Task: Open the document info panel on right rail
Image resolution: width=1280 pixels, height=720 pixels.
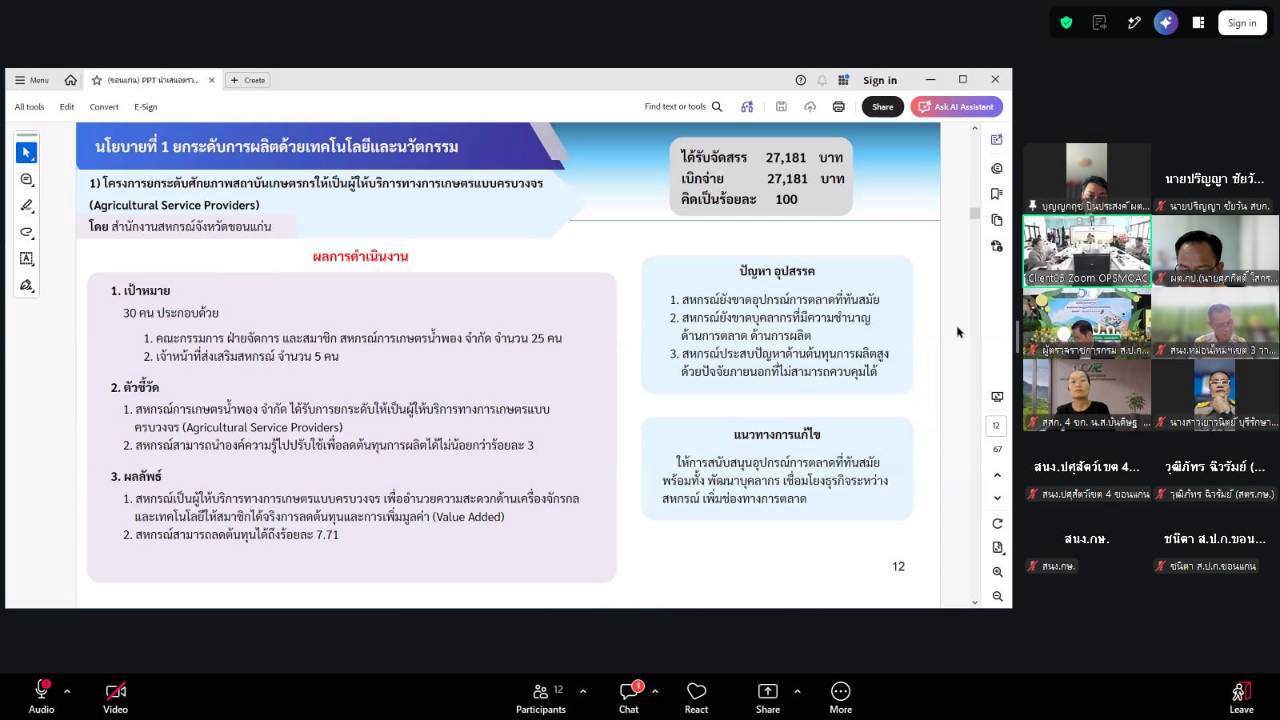Action: coord(997,246)
